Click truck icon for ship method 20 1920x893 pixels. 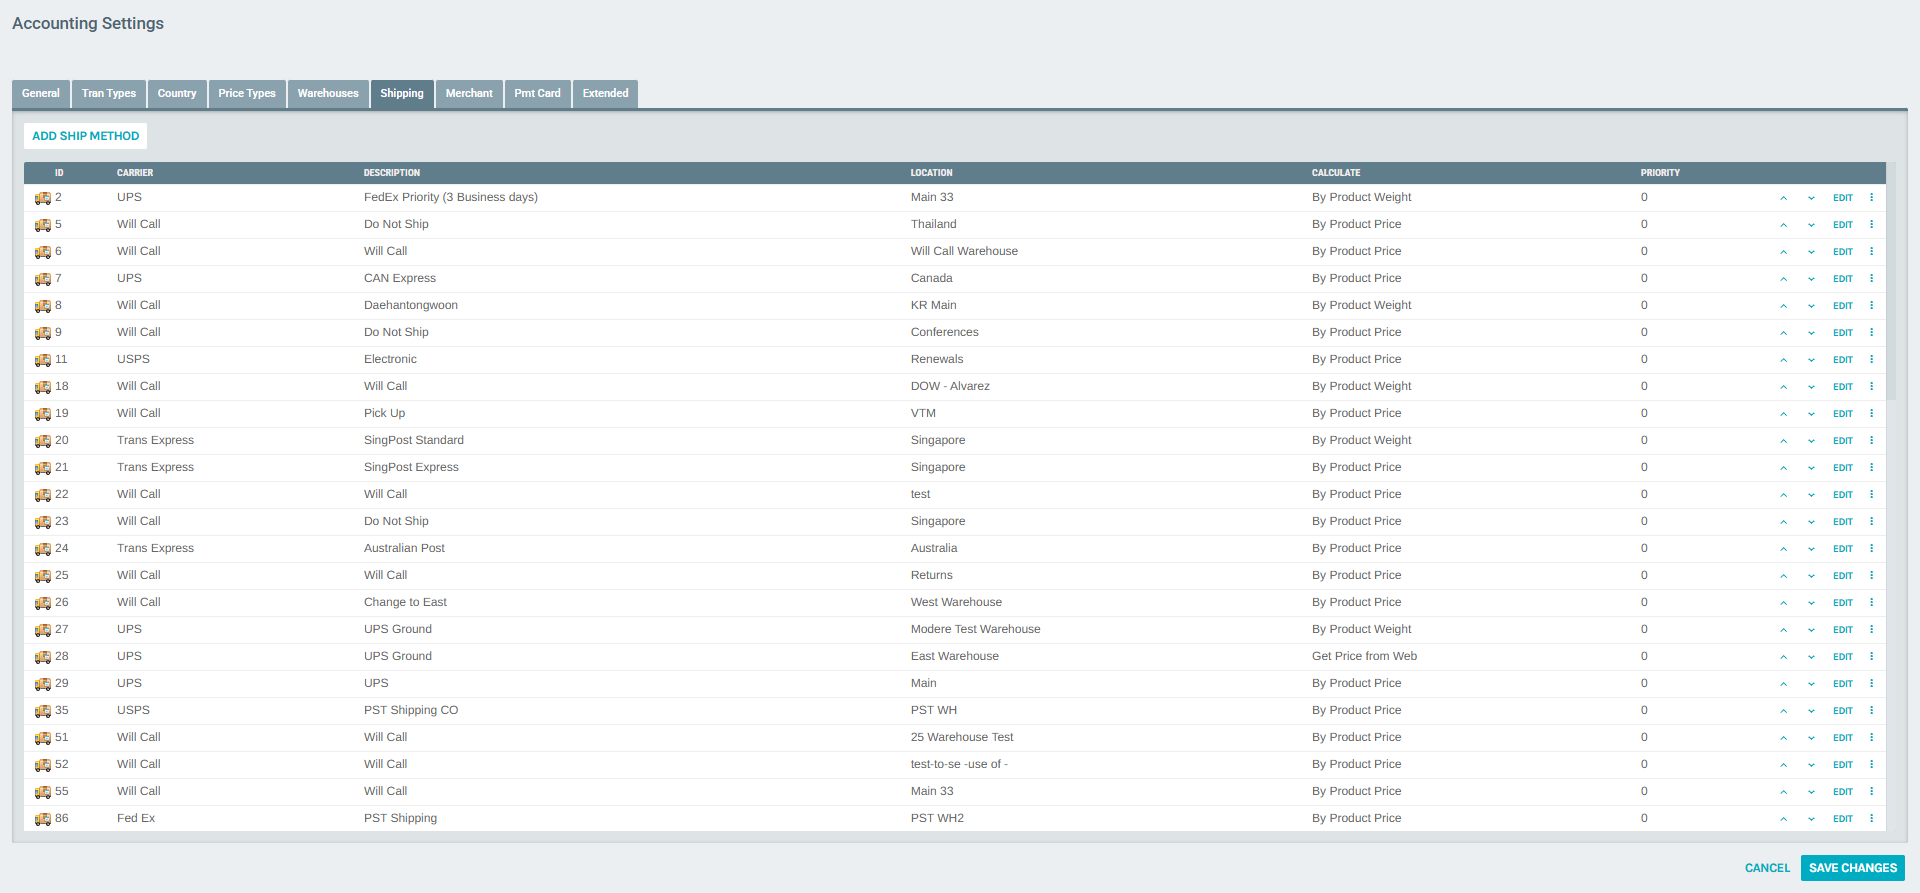tap(43, 441)
